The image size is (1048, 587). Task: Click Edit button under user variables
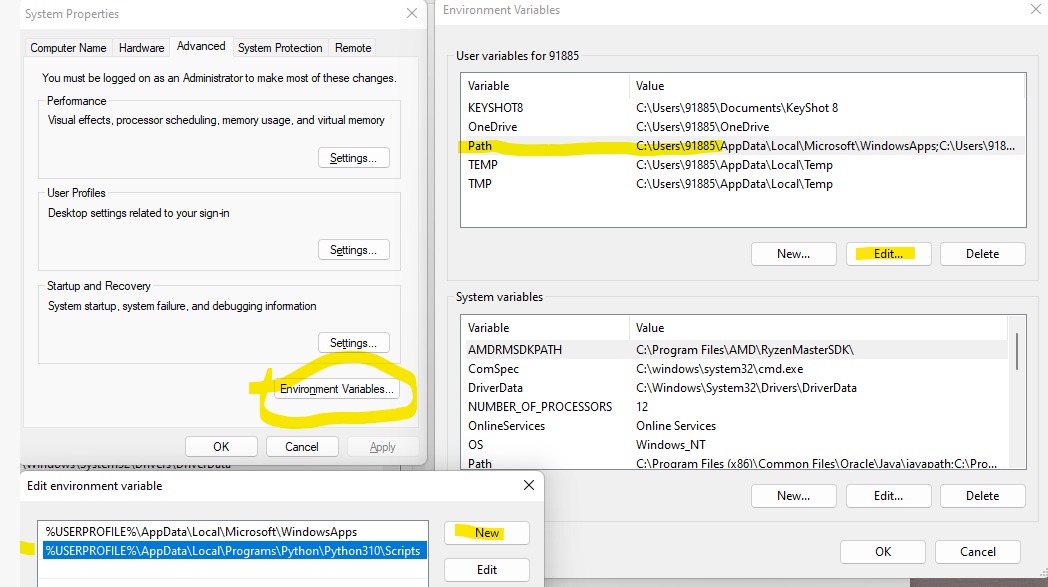coord(888,254)
